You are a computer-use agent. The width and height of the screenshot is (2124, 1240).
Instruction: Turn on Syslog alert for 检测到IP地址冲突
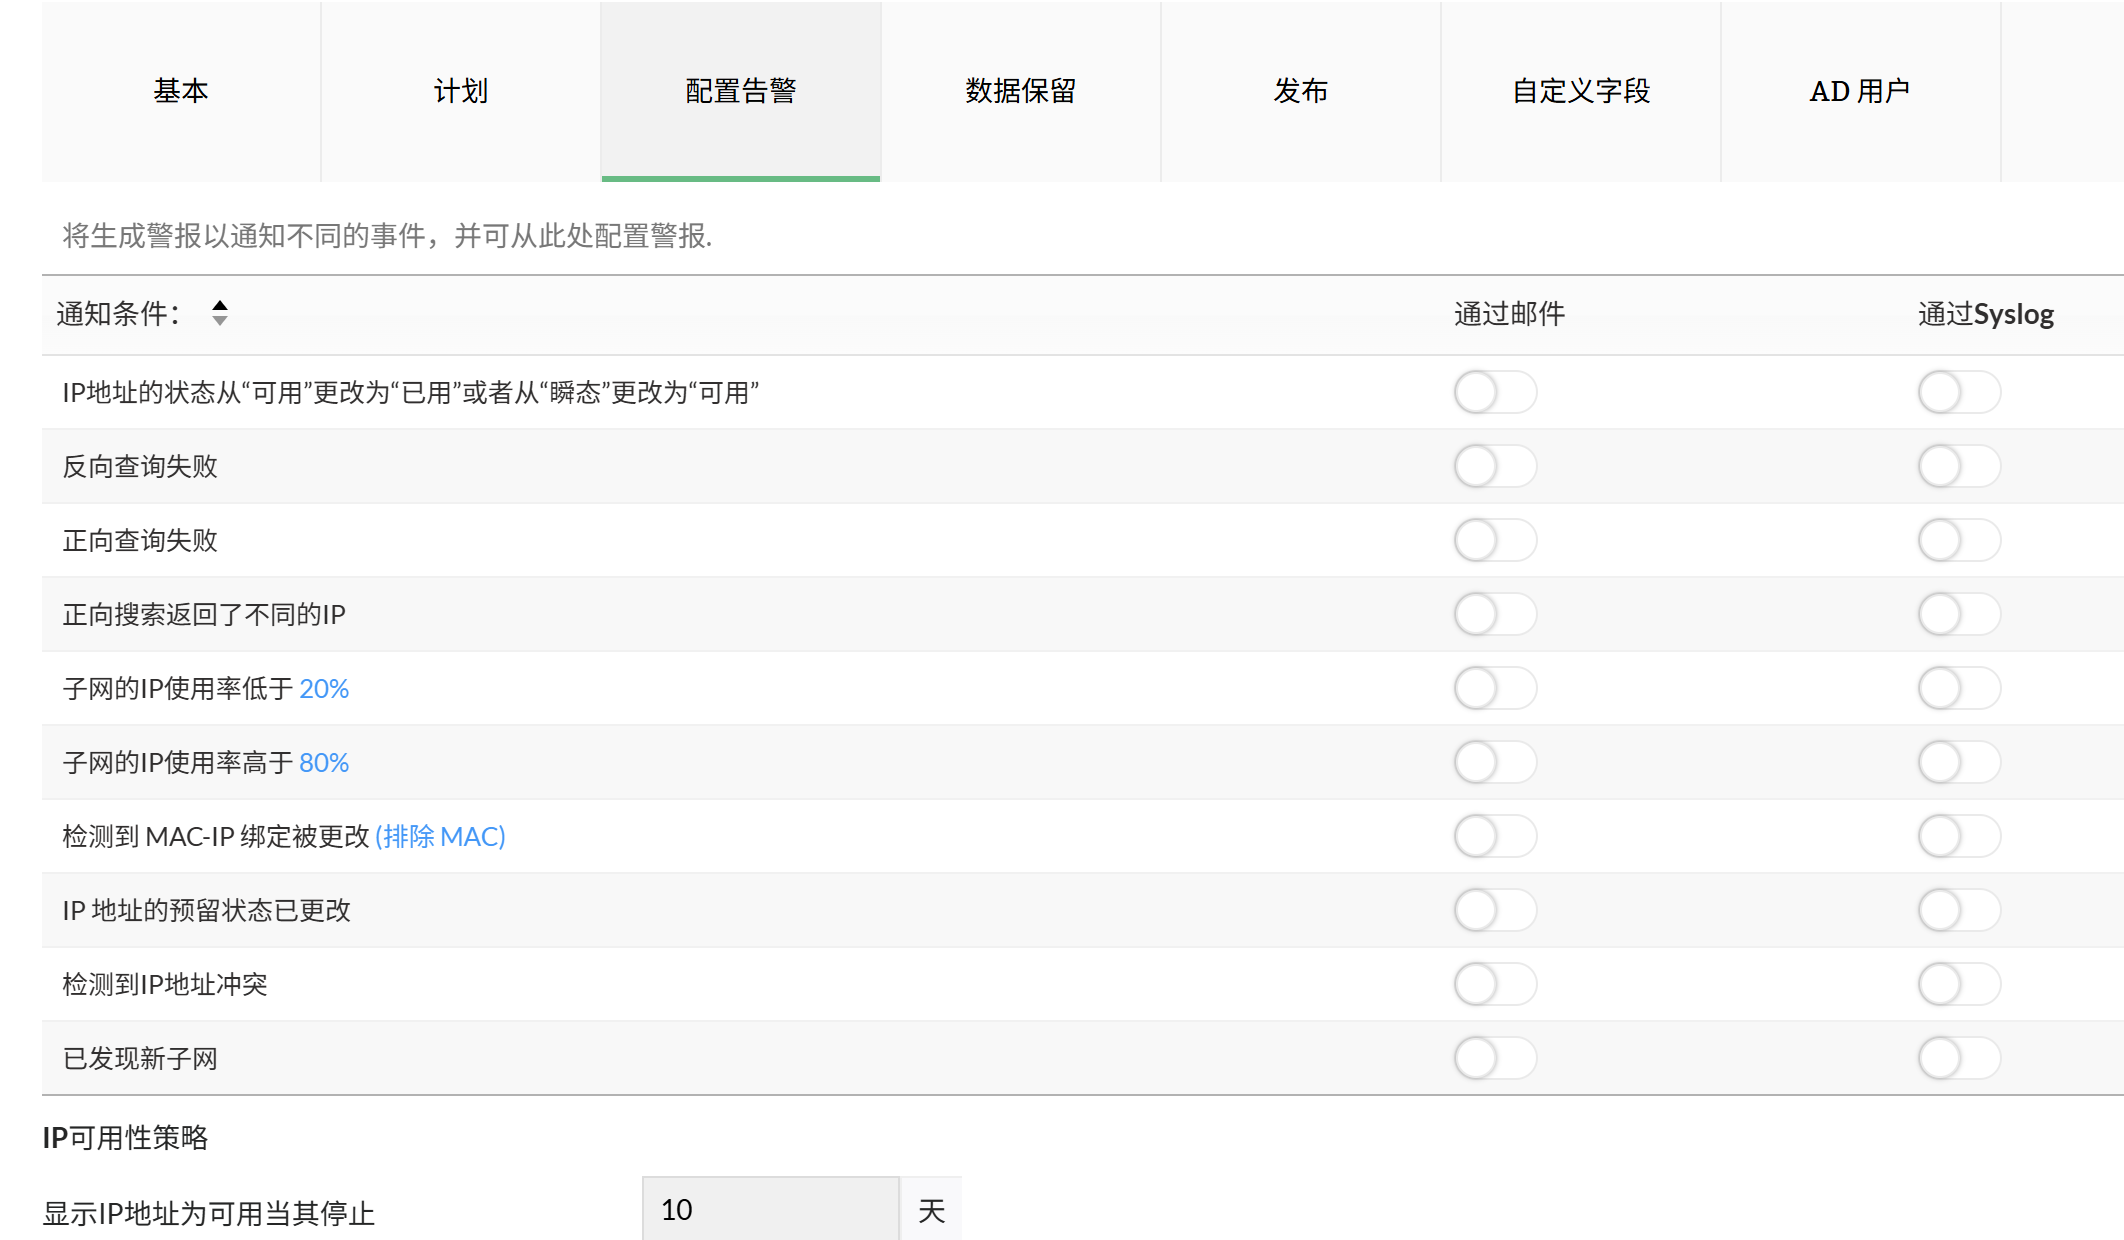coord(1958,984)
